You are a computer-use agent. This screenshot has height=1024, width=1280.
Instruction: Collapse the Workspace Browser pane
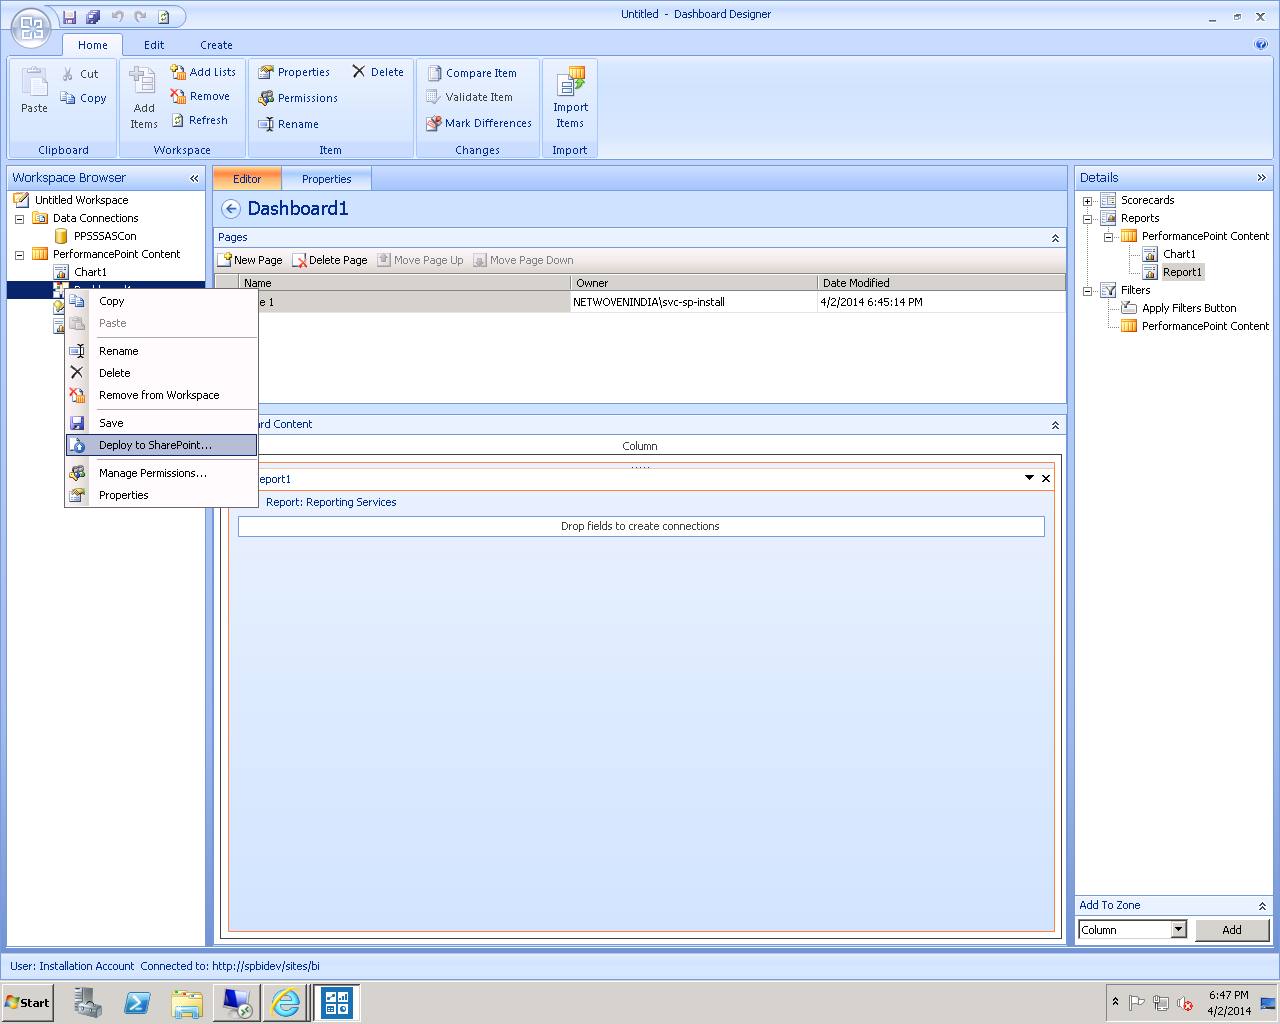point(194,177)
